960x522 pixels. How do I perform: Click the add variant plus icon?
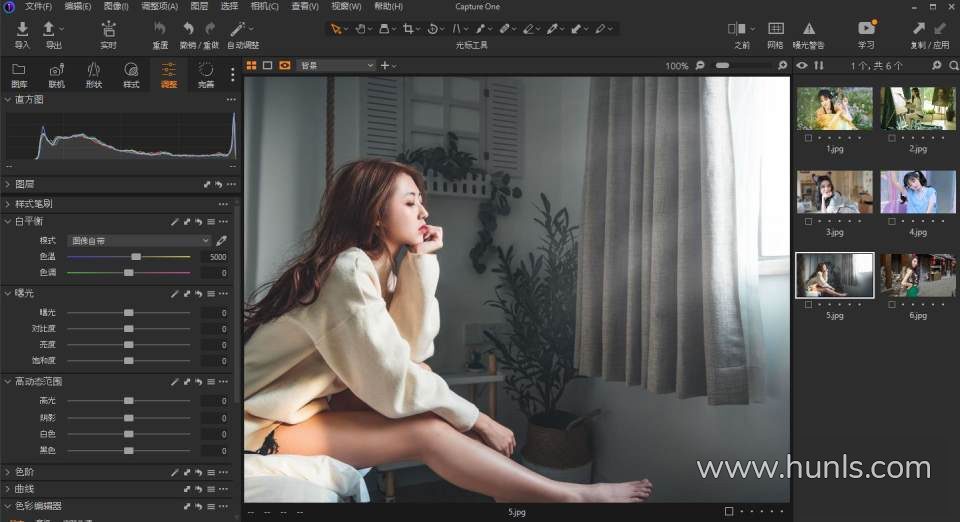[x=384, y=65]
